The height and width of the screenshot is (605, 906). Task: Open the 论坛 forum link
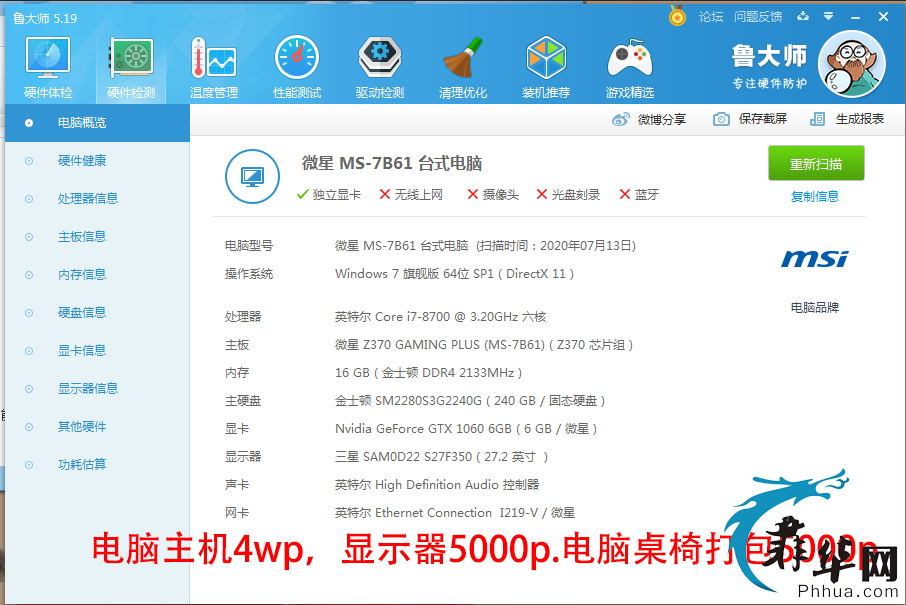711,17
